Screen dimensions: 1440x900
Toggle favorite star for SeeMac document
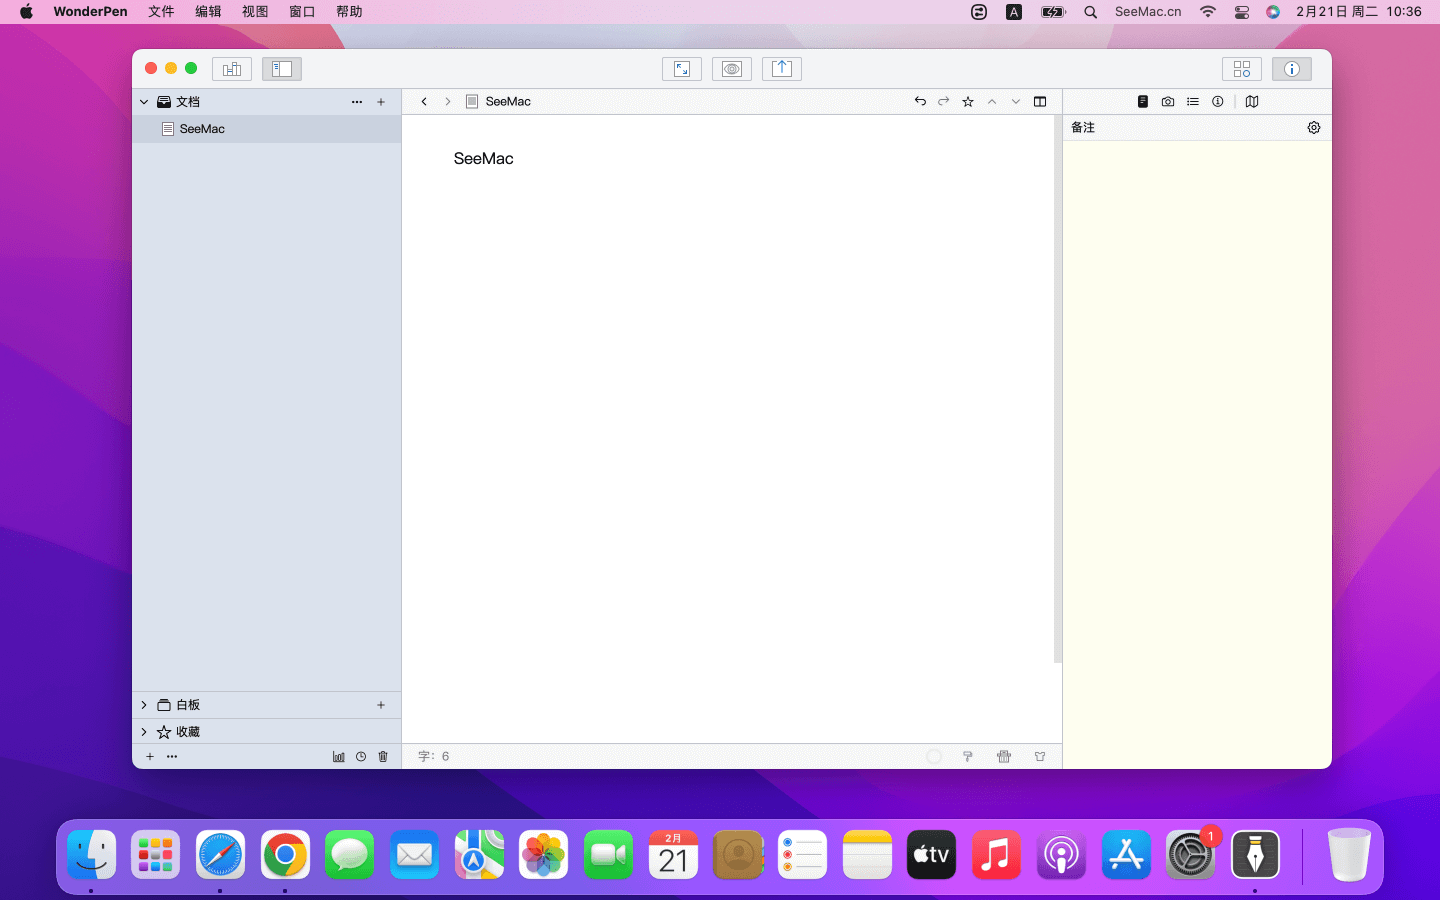968,102
